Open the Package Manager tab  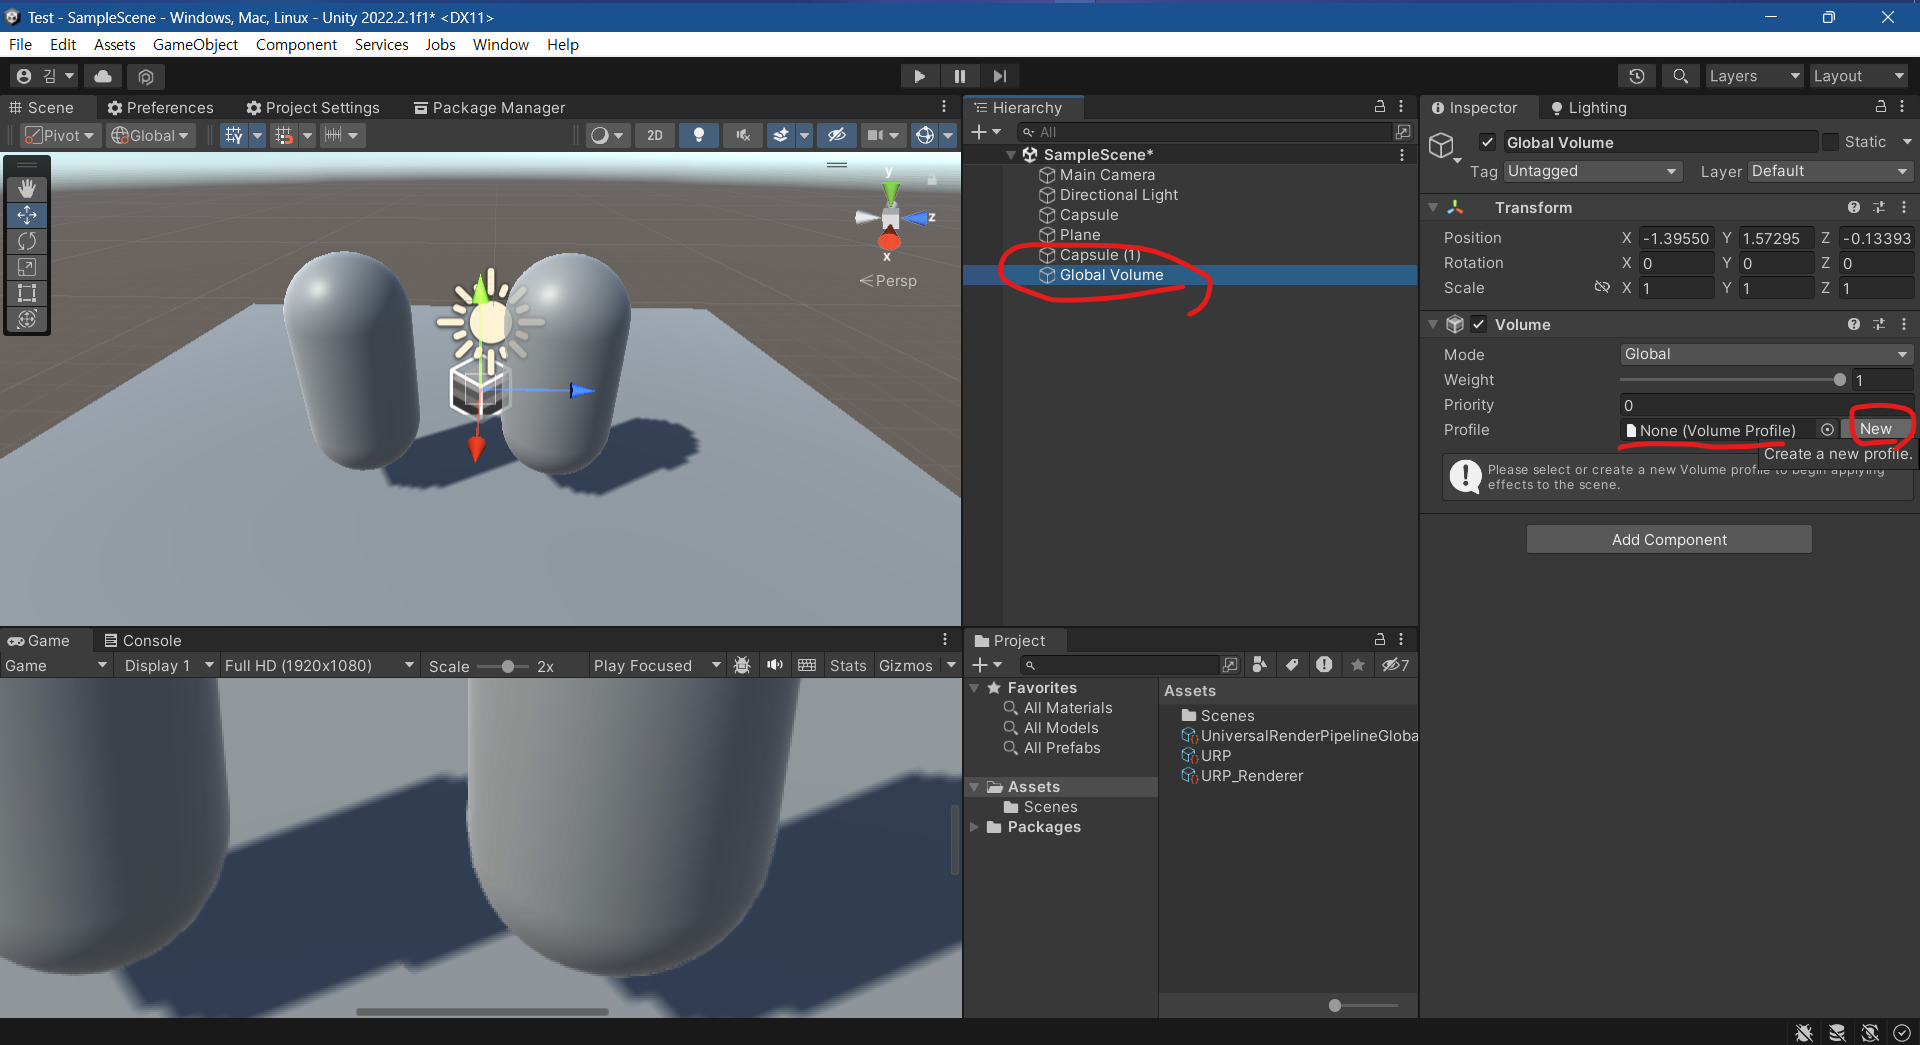coord(490,108)
